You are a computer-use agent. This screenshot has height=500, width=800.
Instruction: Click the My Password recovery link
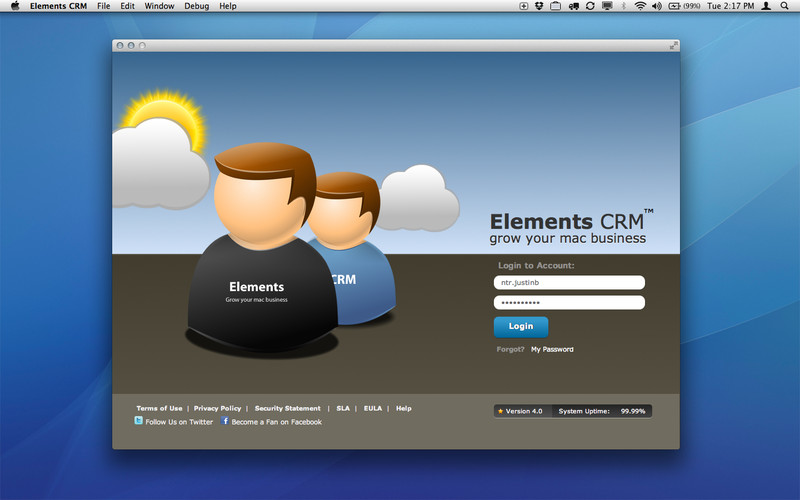click(552, 349)
